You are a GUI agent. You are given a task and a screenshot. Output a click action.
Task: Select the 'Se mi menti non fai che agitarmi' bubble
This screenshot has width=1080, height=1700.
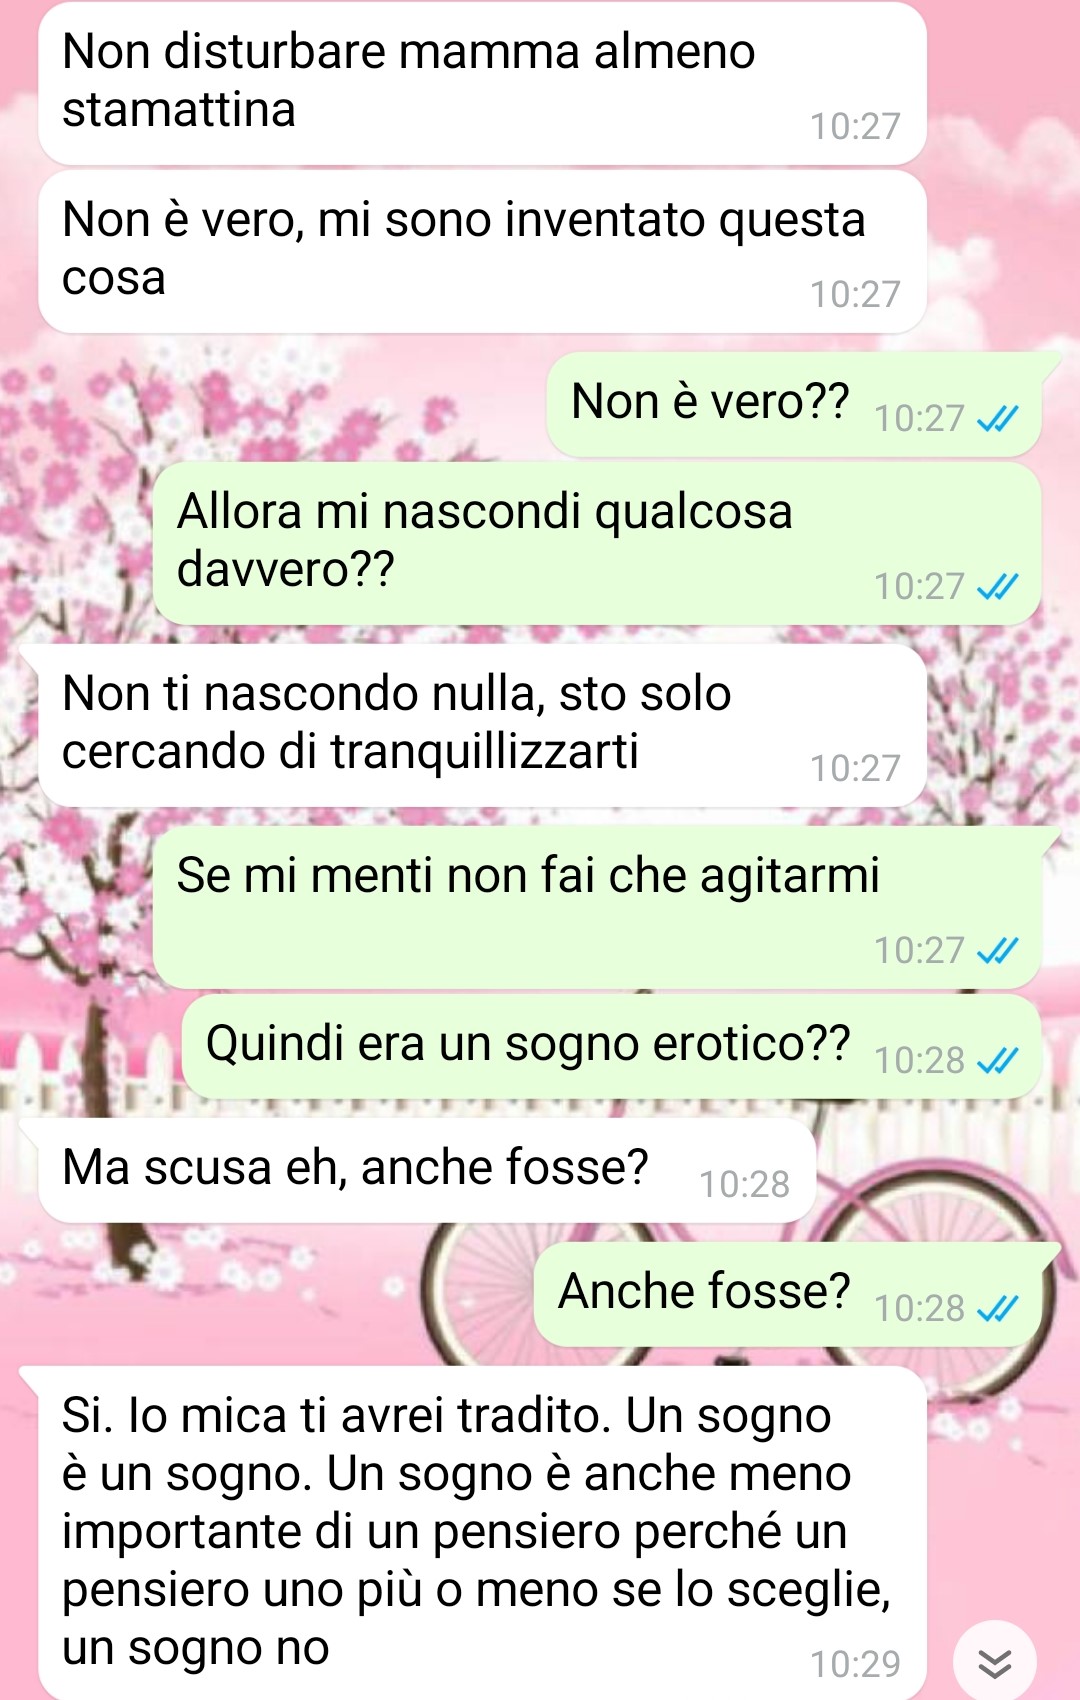[x=597, y=908]
